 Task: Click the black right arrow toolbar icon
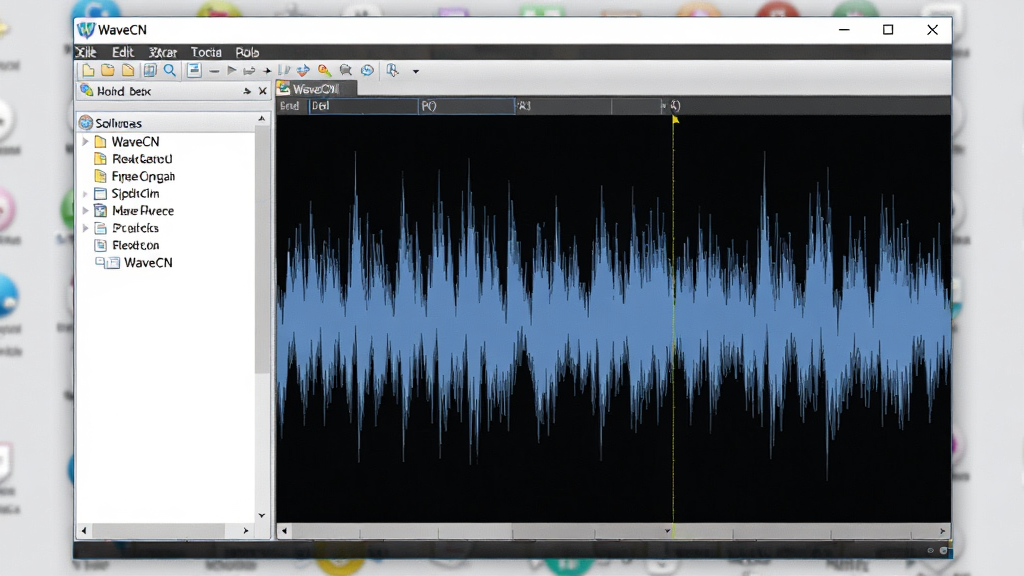[267, 71]
